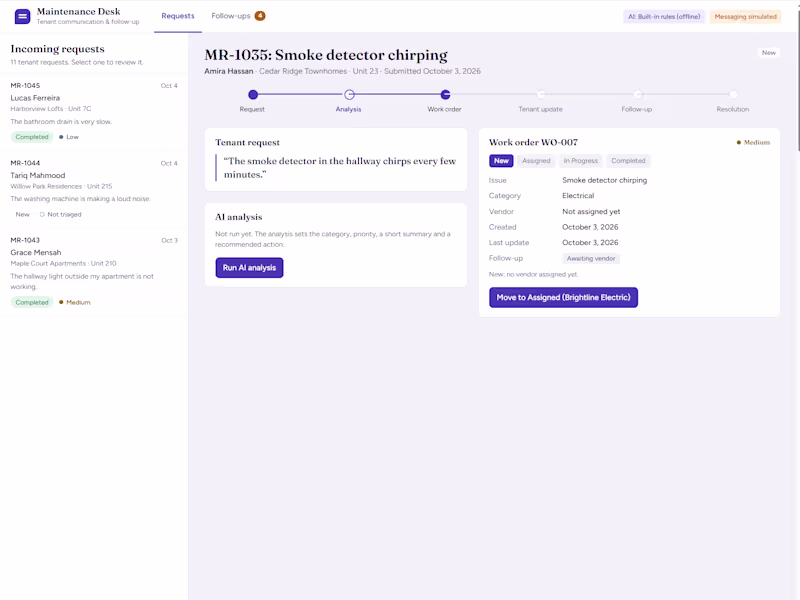Screen dimensions: 800x600
Task: Set work order status to Completed
Action: [628, 161]
